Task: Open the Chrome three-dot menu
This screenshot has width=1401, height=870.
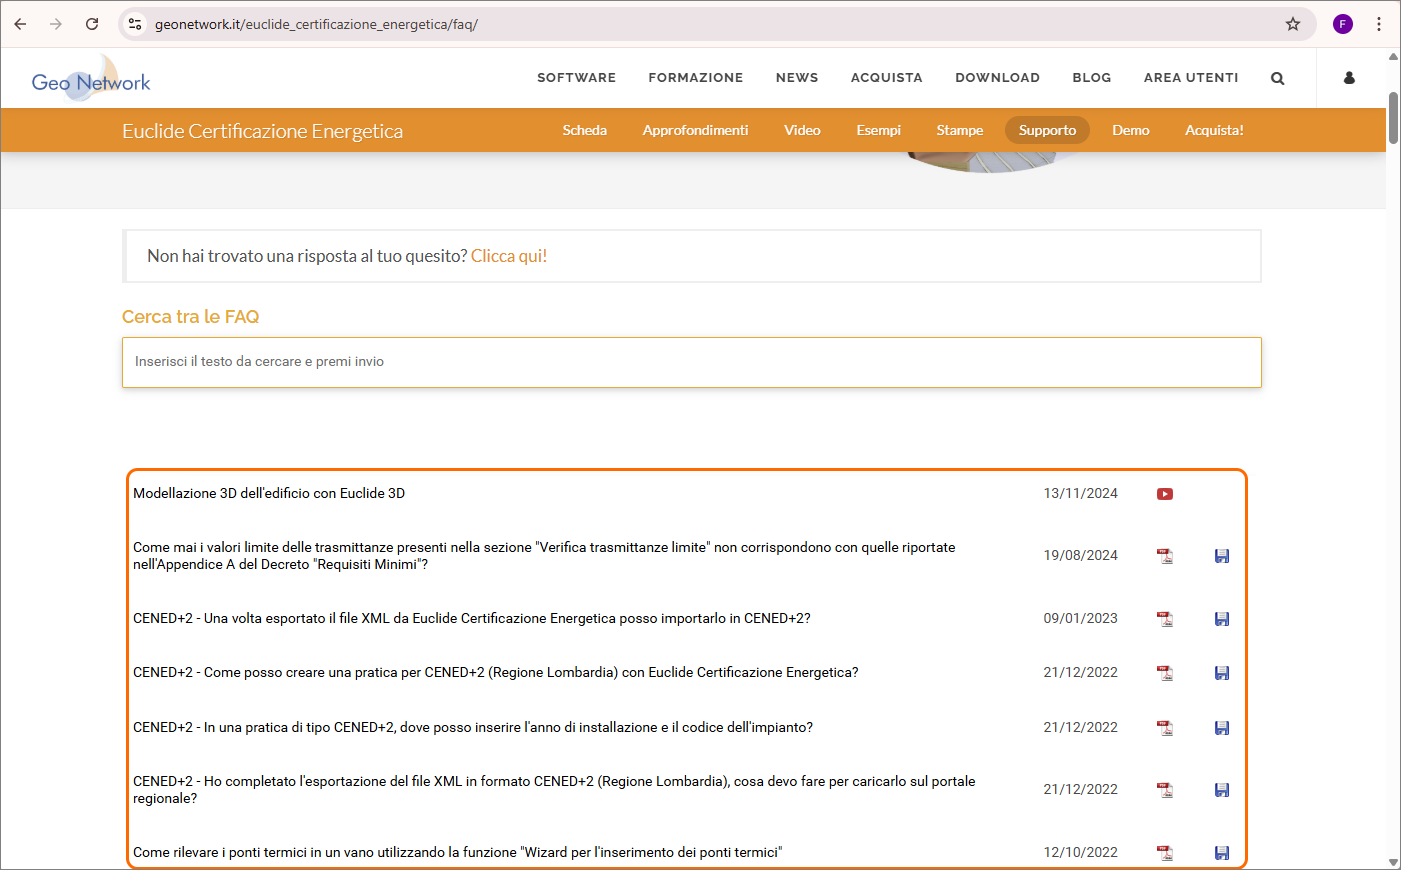Action: click(1379, 24)
